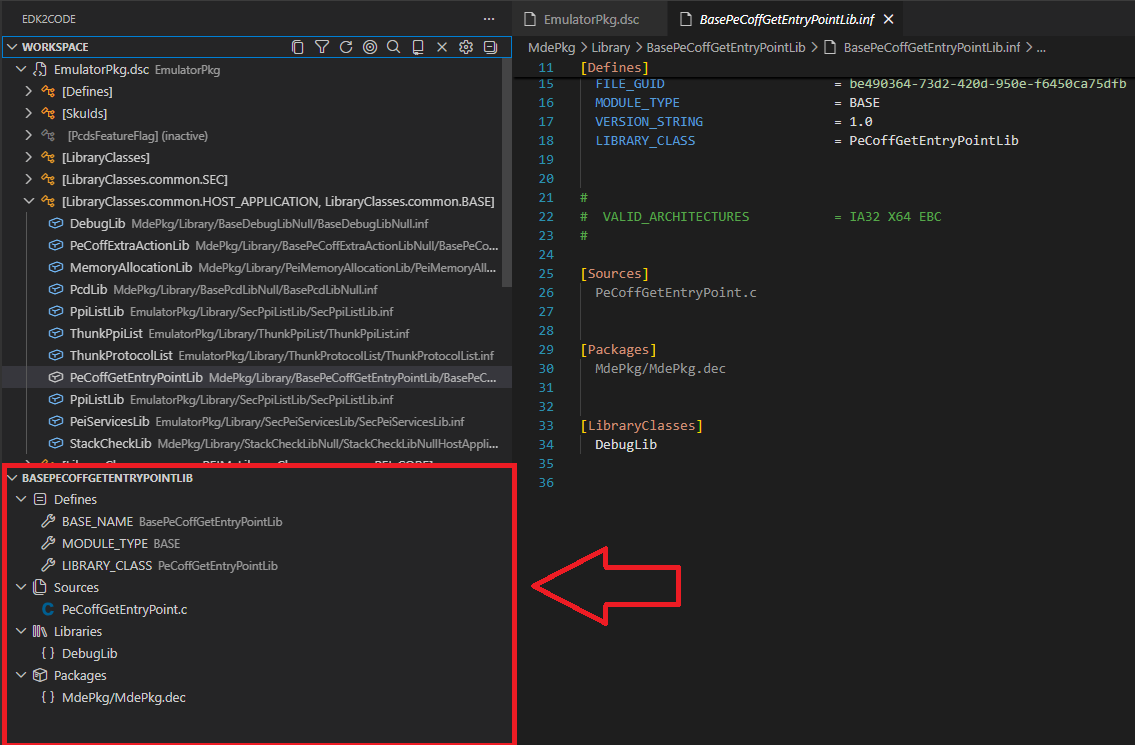The image size is (1135, 745).
Task: Expand the [Defines] section node
Action: 28,91
